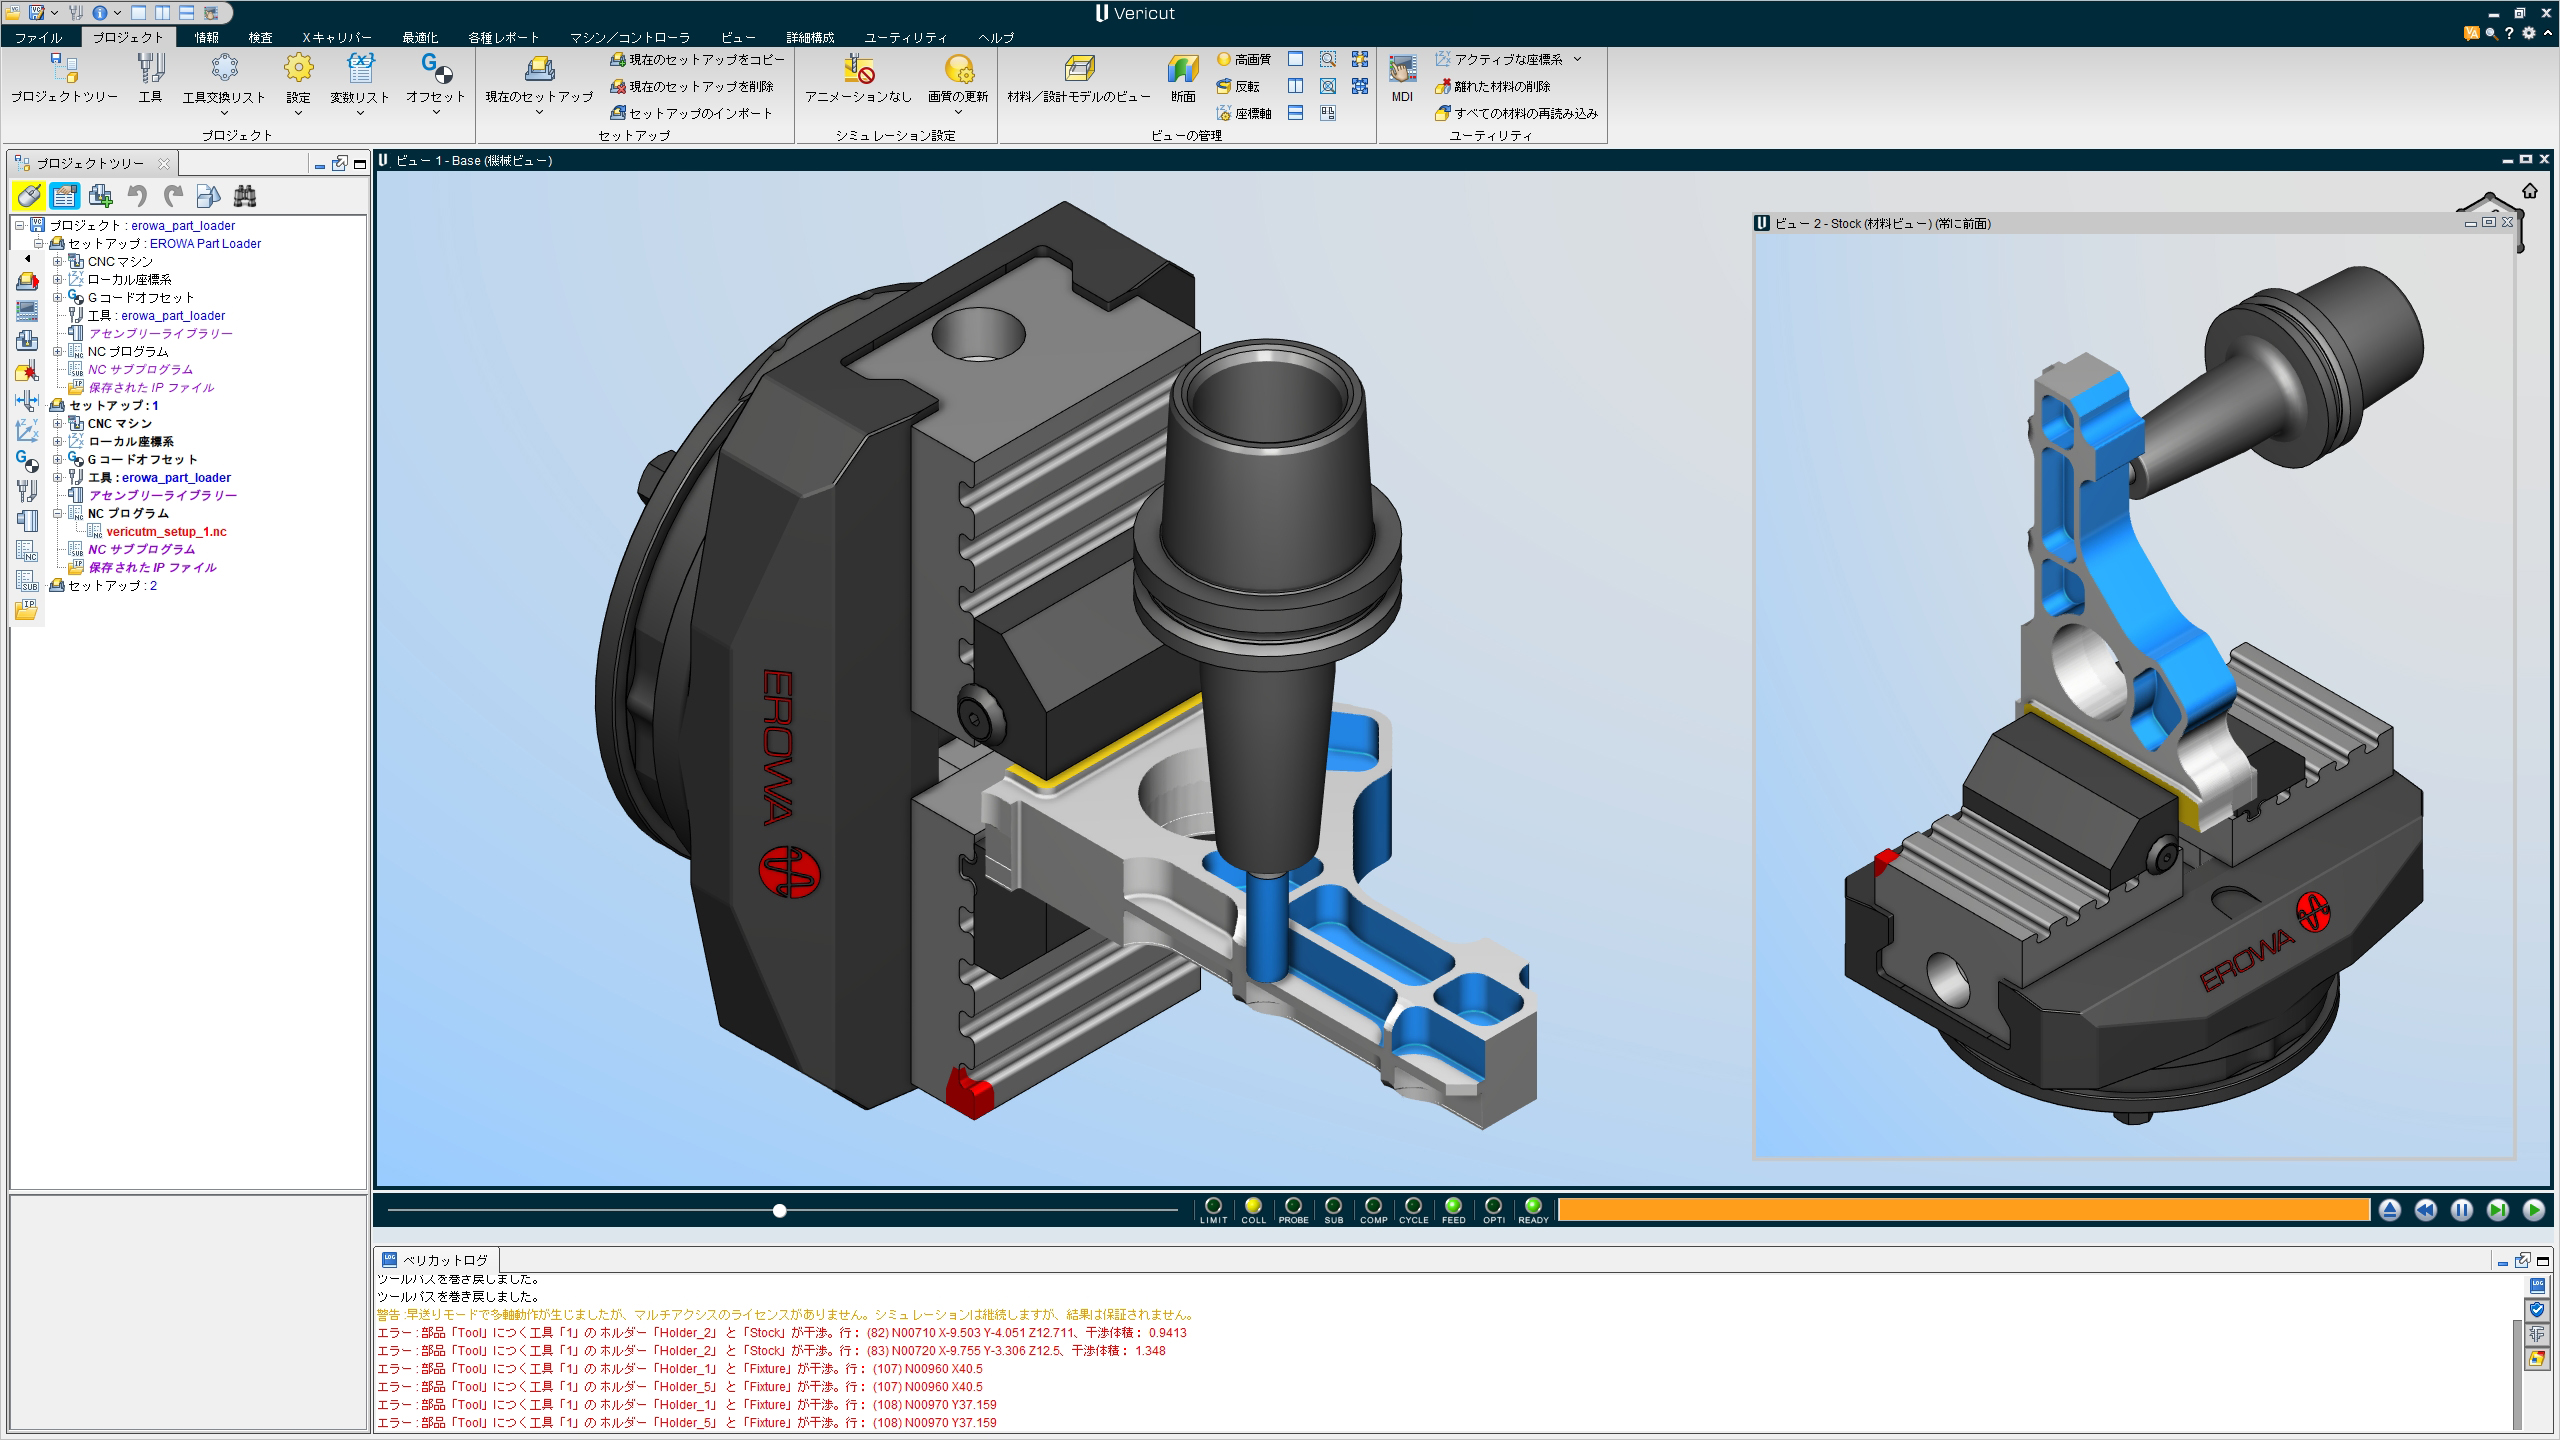
Task: Toggle the LIMIT status indicator
Action: (1213, 1206)
